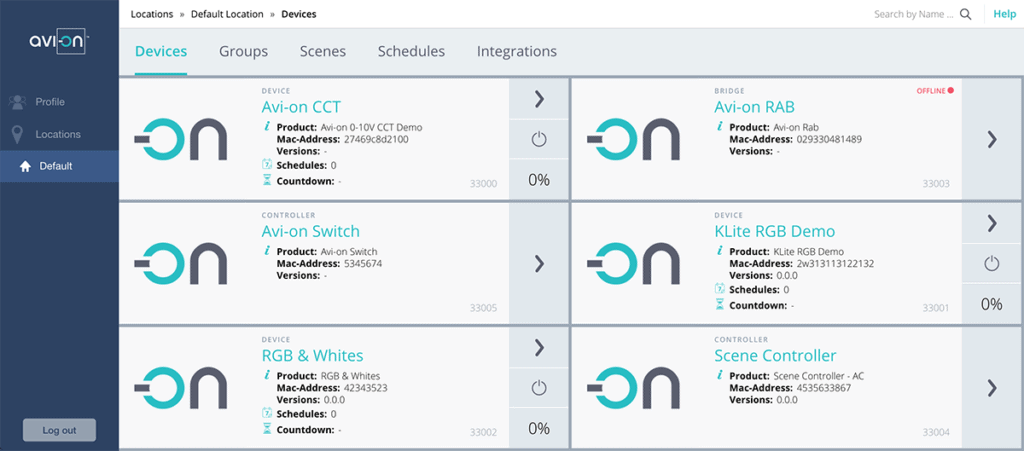Click the info icon on Avi-on CCT card

coord(267,127)
